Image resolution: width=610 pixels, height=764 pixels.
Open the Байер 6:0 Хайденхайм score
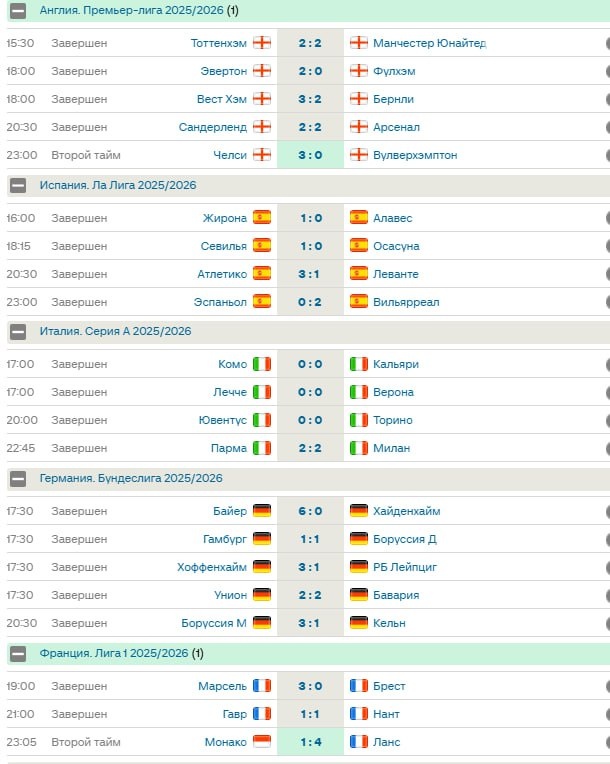[x=310, y=511]
